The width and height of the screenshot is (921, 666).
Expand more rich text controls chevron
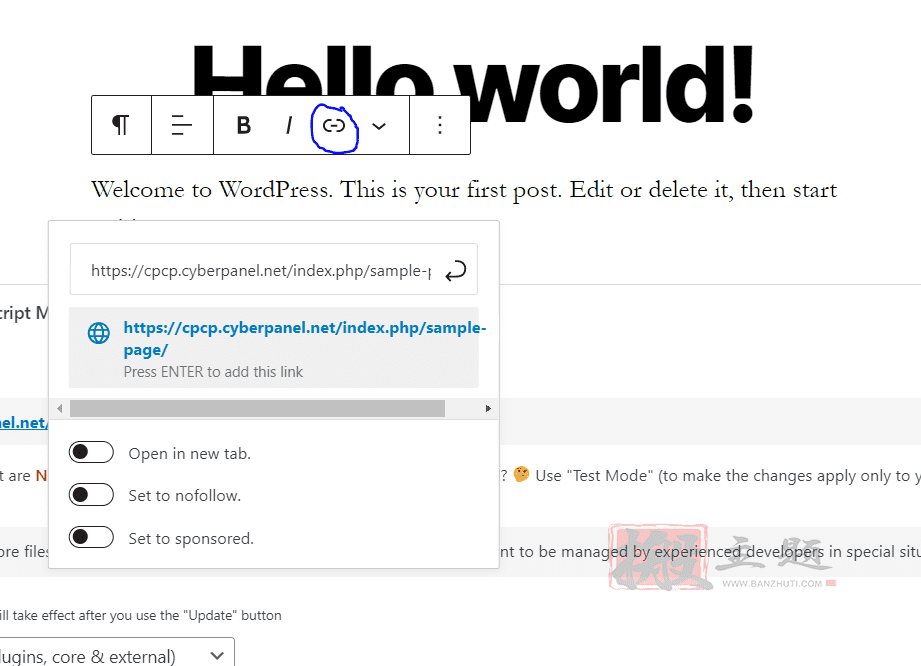coord(379,126)
